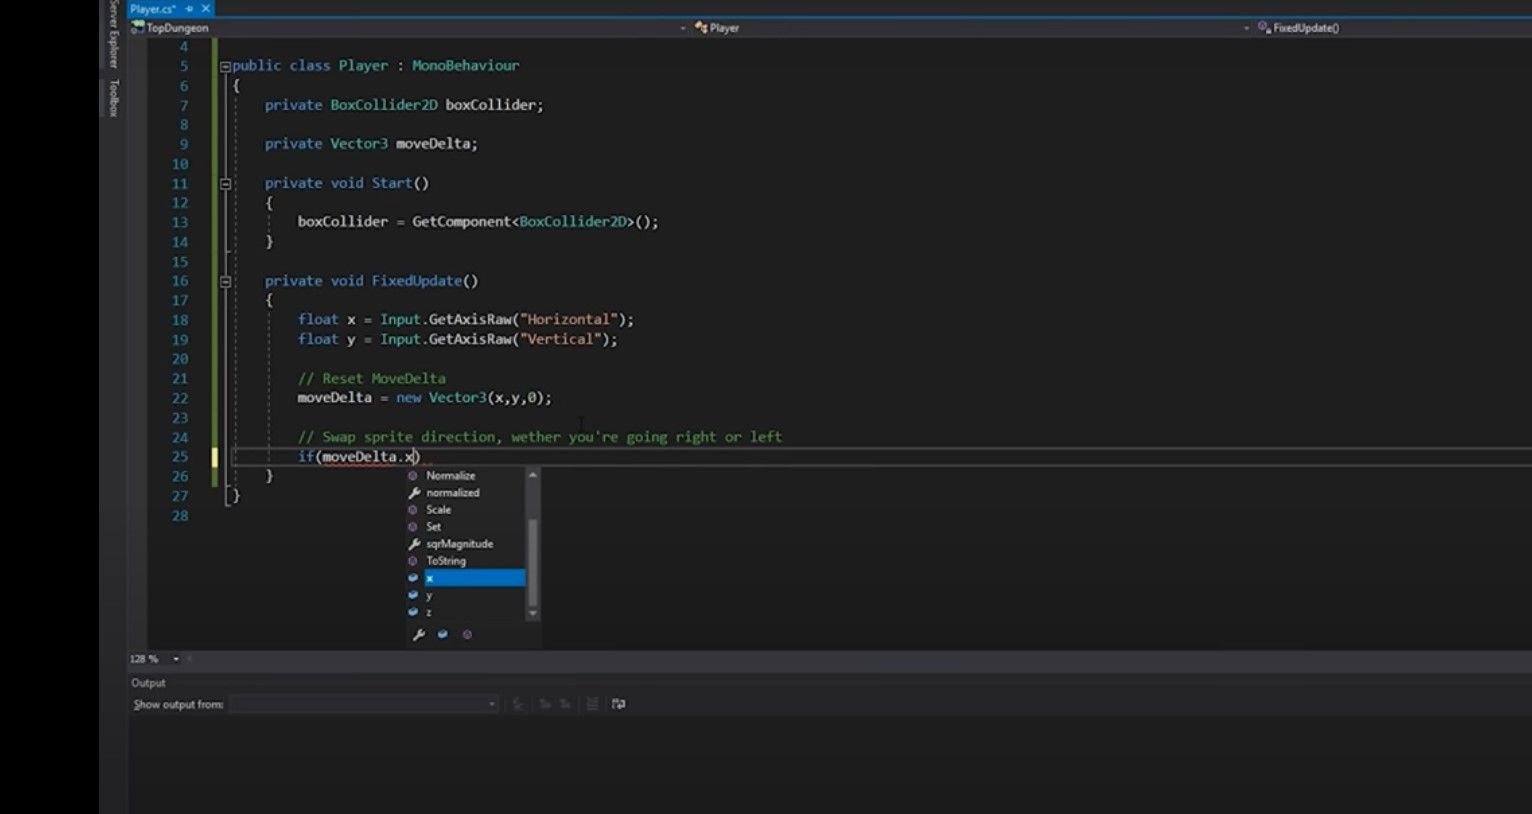This screenshot has height=814, width=1532.
Task: Click the "// Reset MoveDelta" comment
Action: point(372,379)
